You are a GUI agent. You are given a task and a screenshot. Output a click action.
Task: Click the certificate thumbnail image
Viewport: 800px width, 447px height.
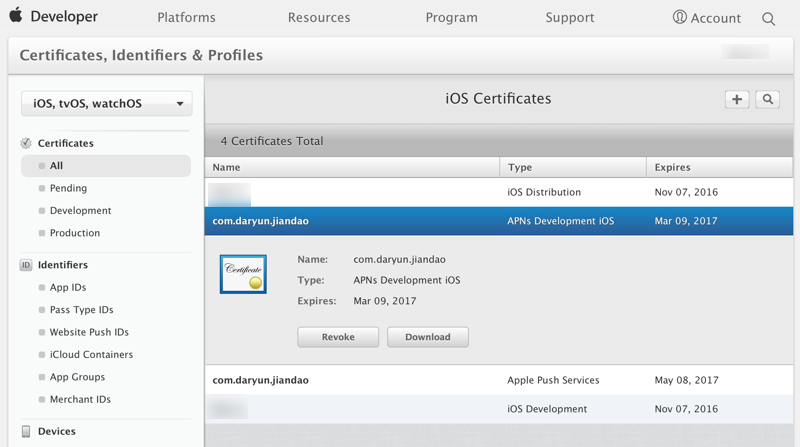[x=243, y=274]
